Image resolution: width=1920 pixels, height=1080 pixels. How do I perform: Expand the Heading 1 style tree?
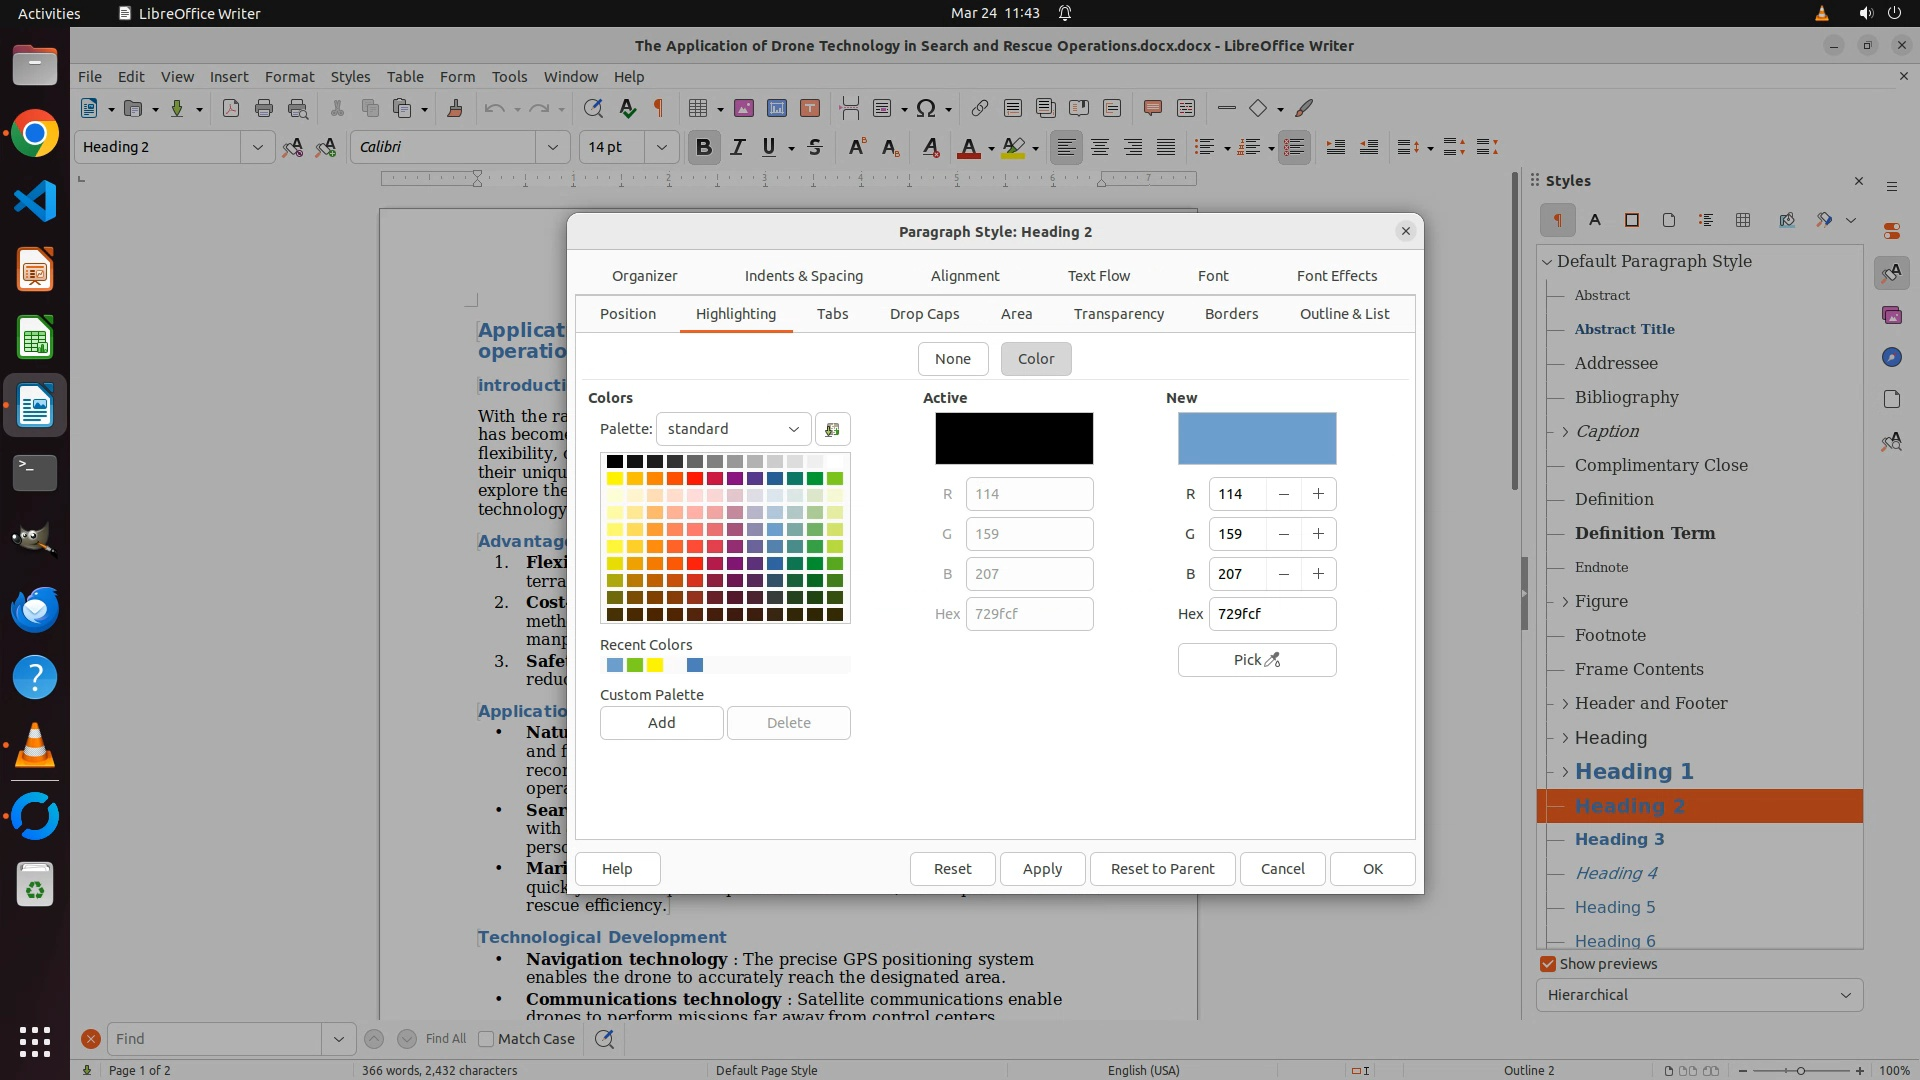[x=1565, y=772]
